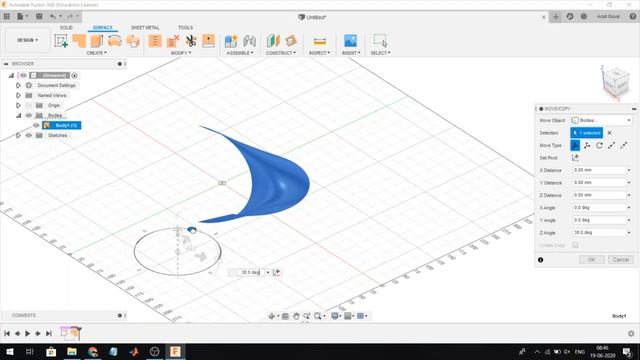
Task: Click the X Distance input field
Action: click(x=599, y=170)
